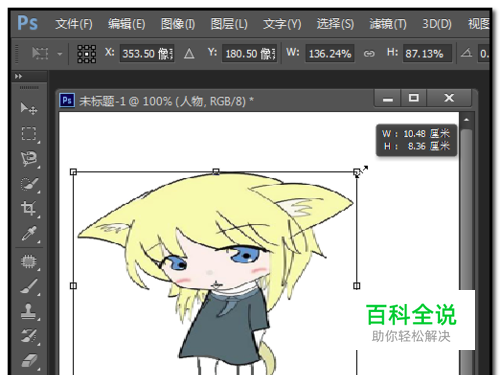
Task: Click the right-middle transform handle
Action: pyautogui.click(x=357, y=286)
